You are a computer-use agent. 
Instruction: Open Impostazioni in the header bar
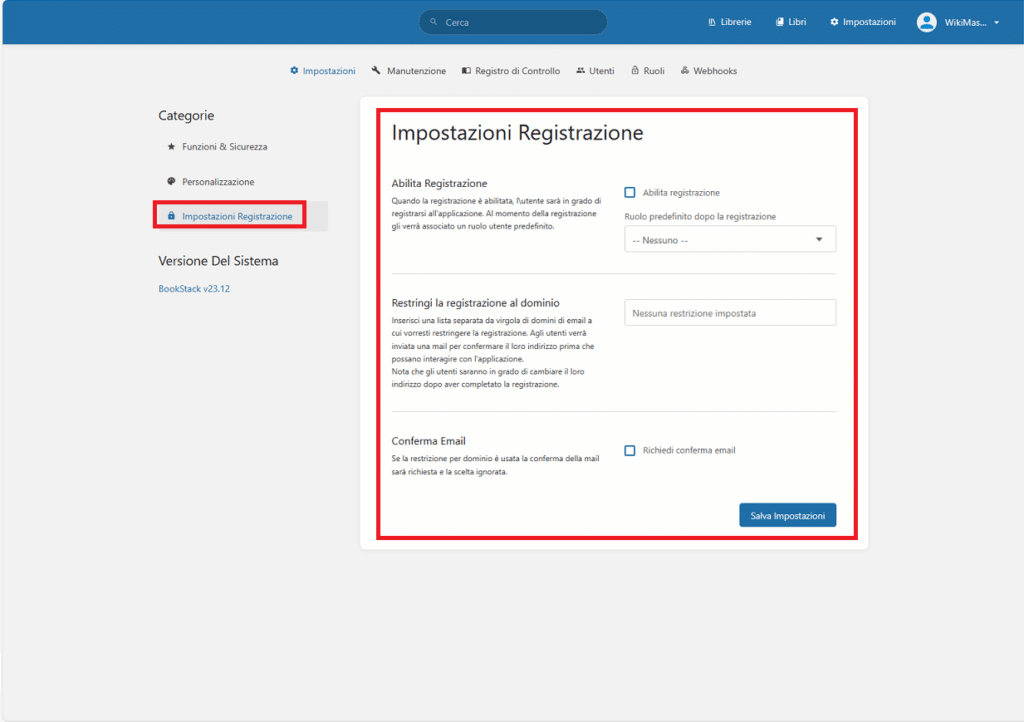point(863,22)
